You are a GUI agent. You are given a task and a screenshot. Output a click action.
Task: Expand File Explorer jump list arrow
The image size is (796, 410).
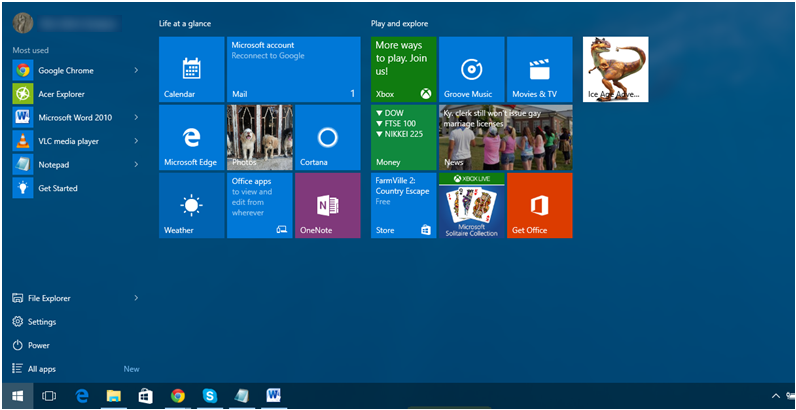(x=136, y=298)
